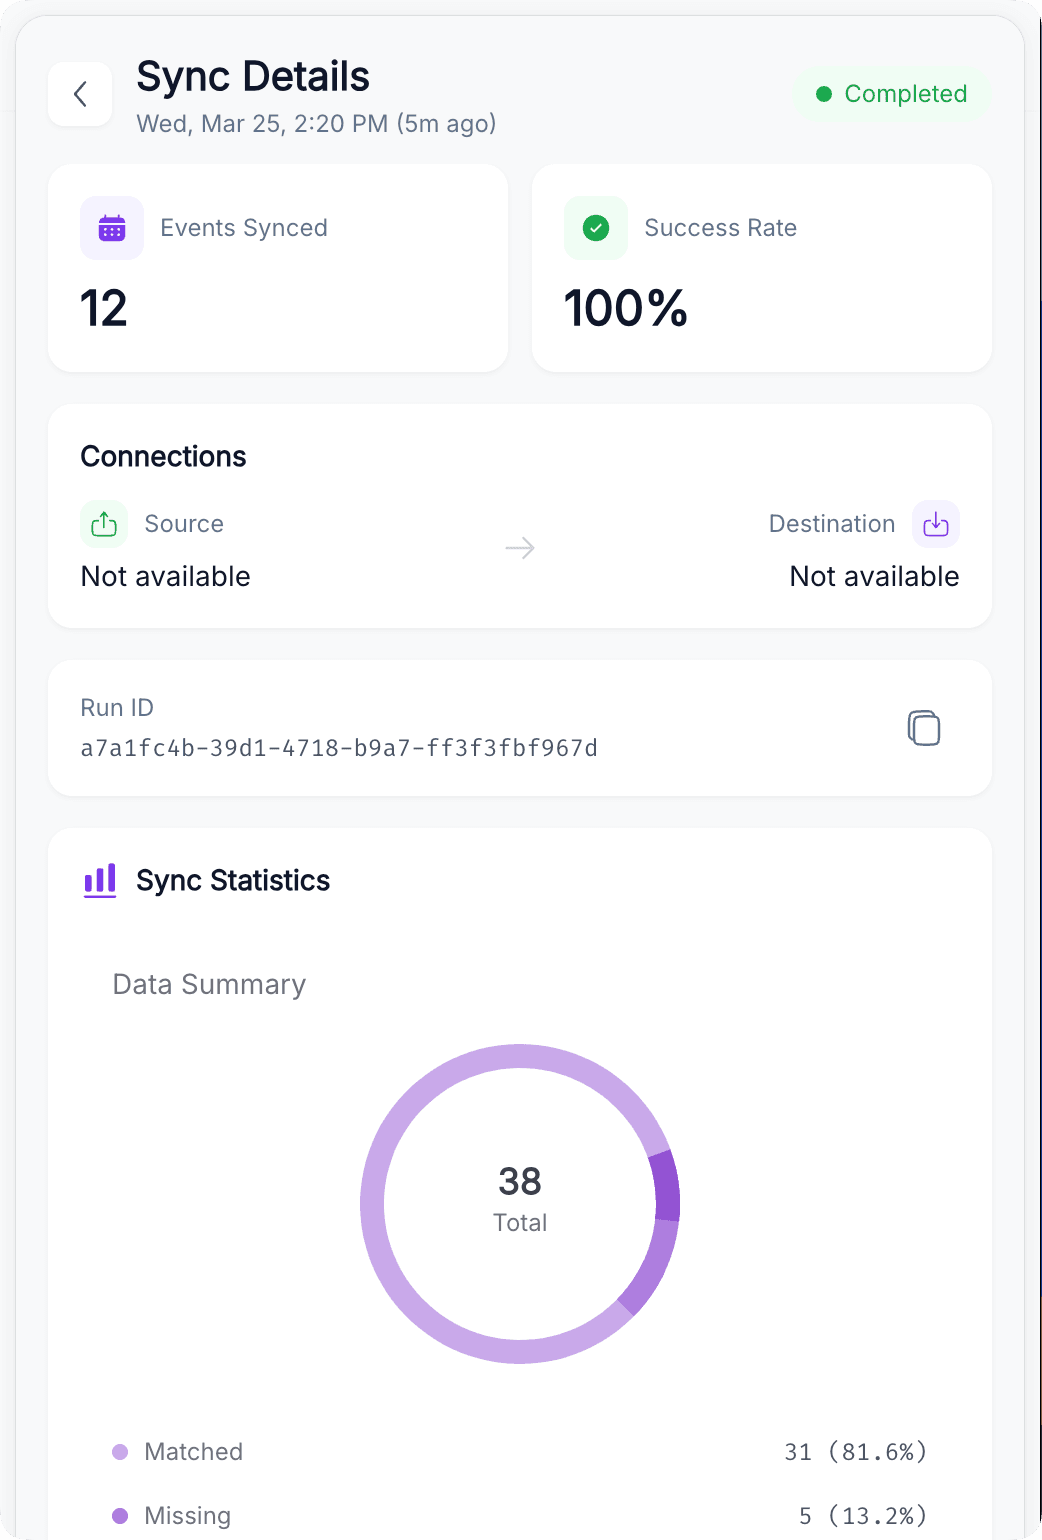Click the Events Synced calendar icon
This screenshot has height=1540, width=1042.
coord(111,228)
